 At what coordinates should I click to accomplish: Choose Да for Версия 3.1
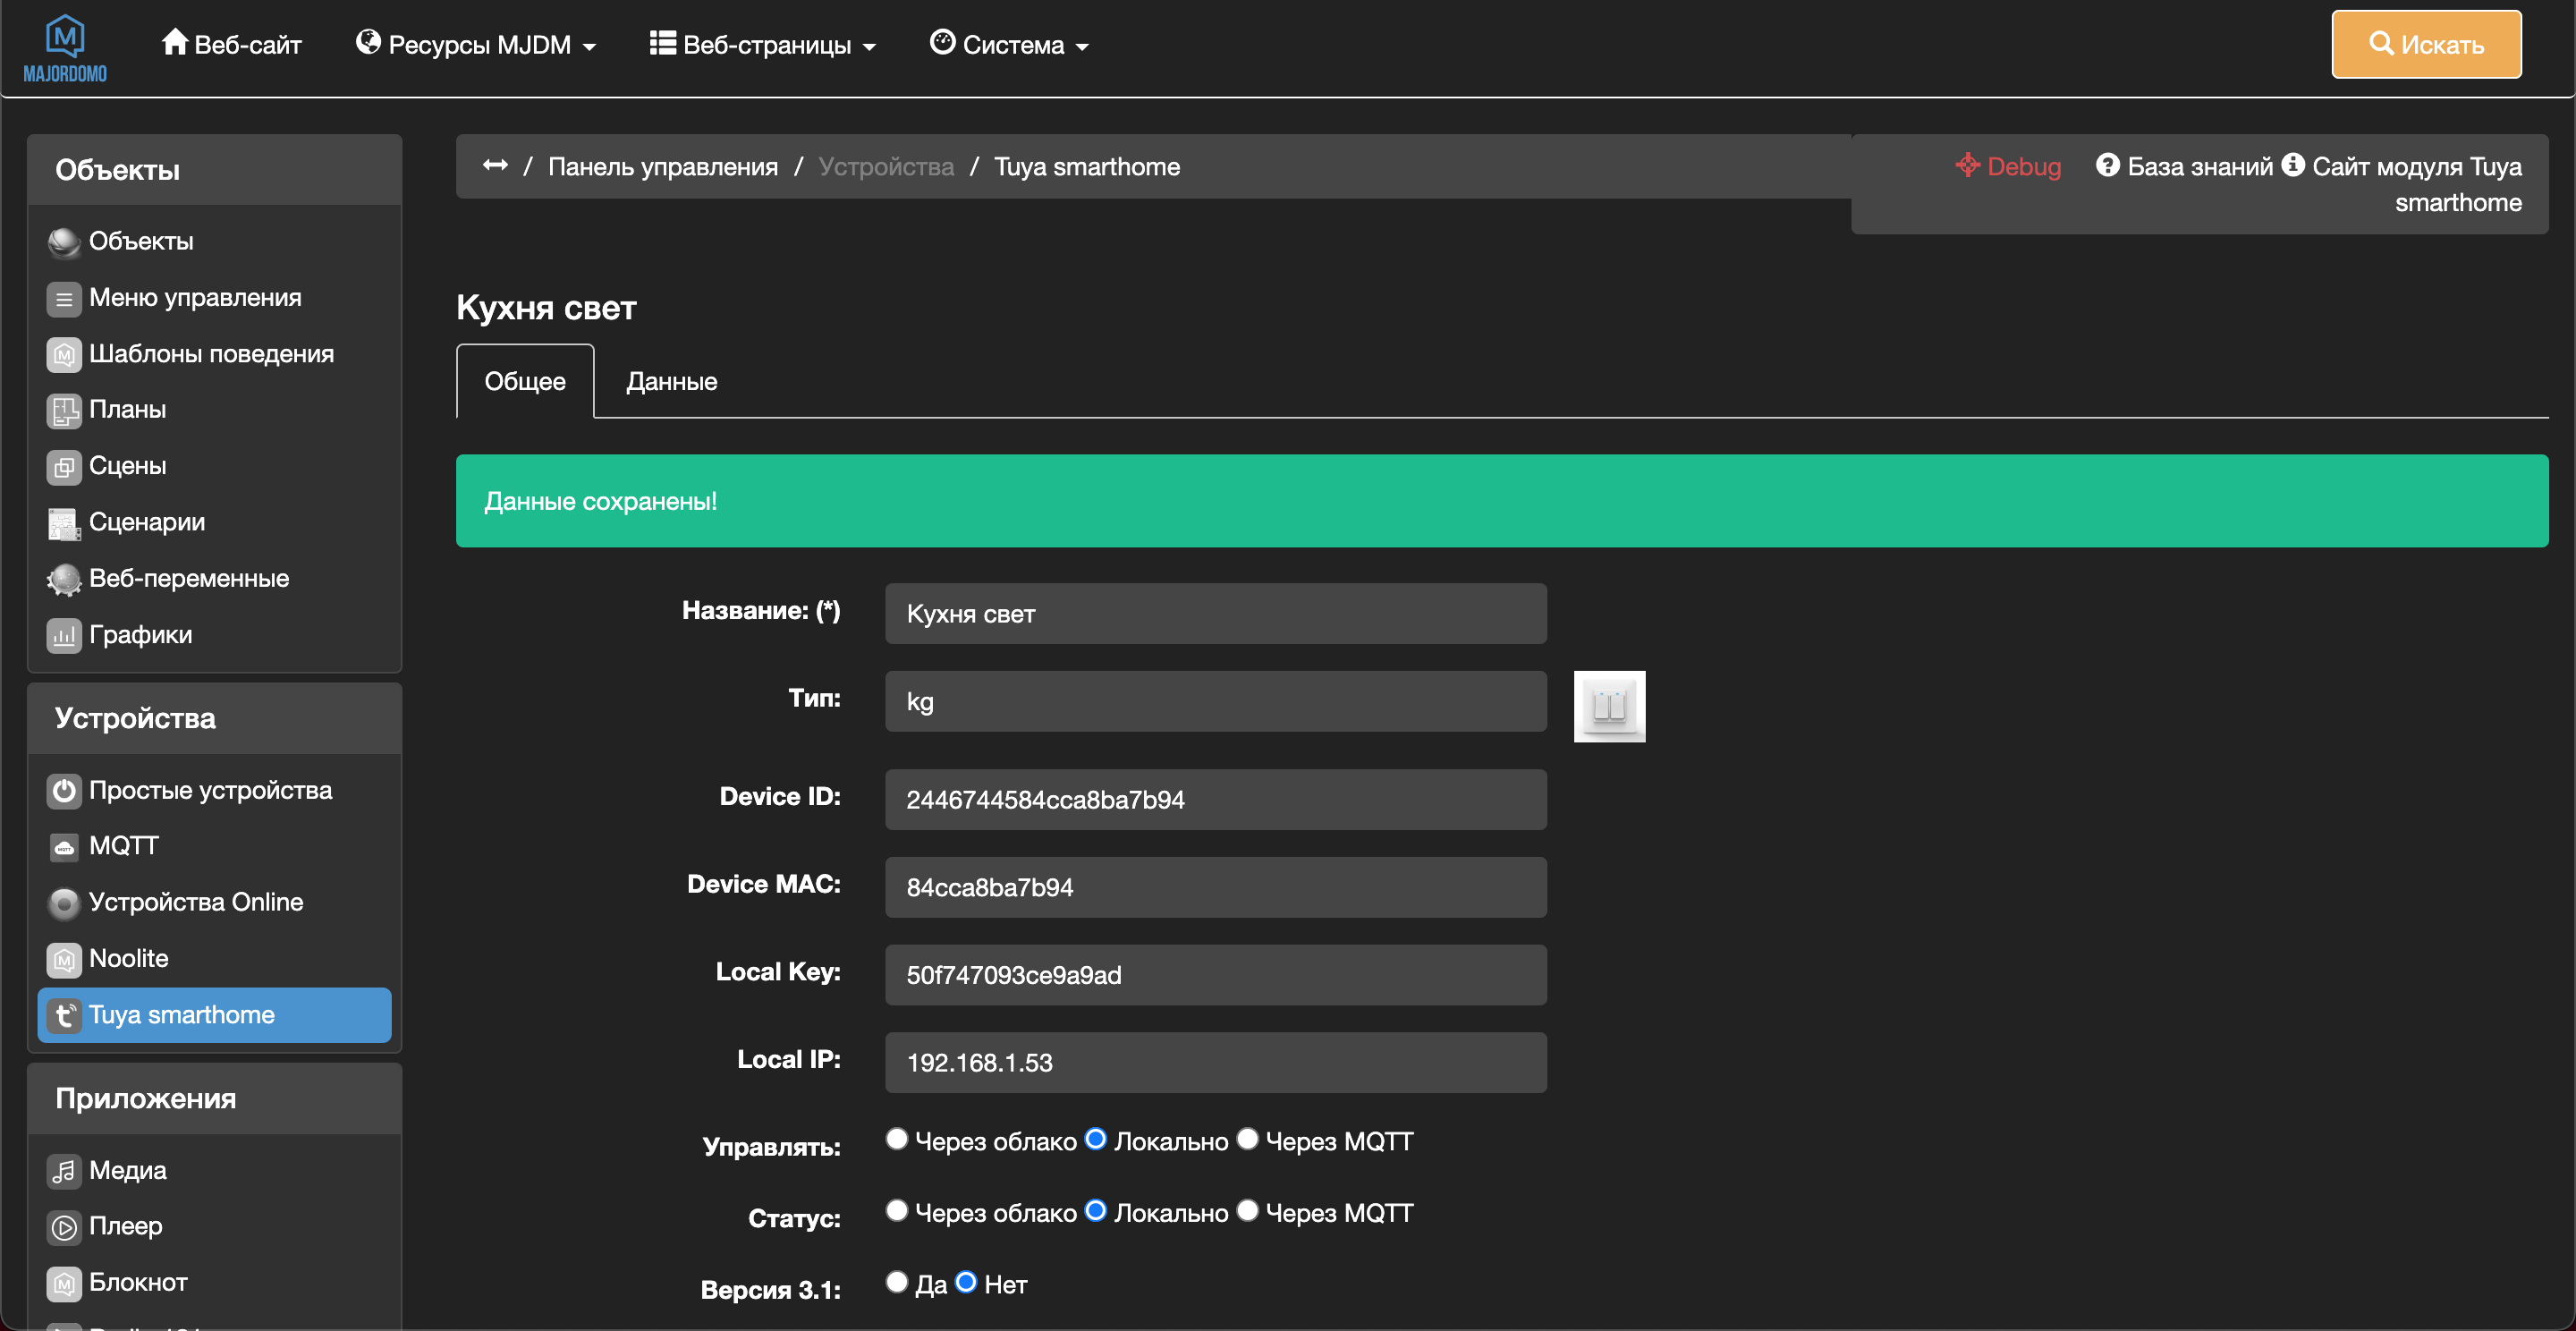click(x=897, y=1282)
